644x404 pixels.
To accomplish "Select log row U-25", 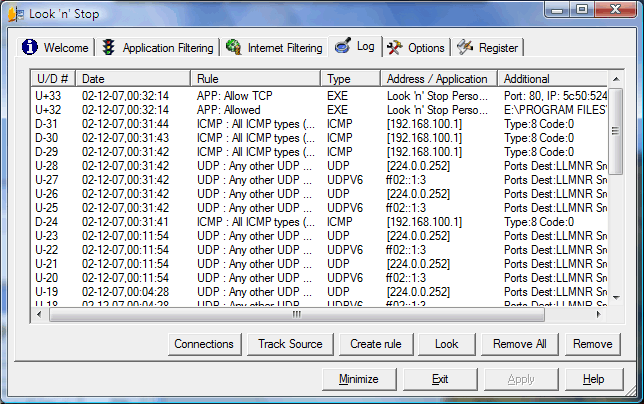I will (x=320, y=207).
